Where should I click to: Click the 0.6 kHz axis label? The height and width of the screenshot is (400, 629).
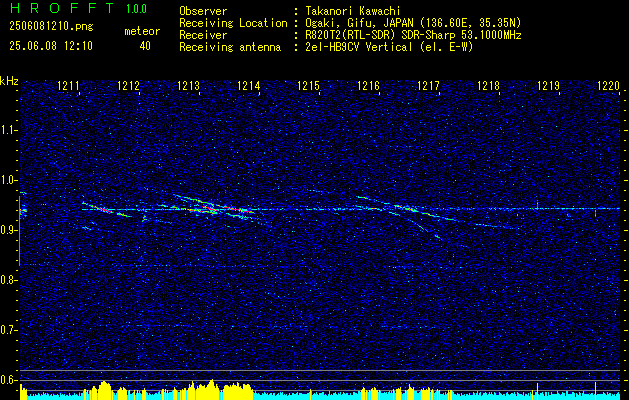click(x=8, y=380)
